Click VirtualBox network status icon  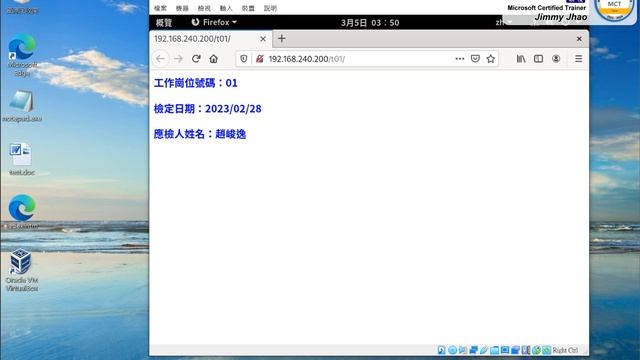[473, 350]
